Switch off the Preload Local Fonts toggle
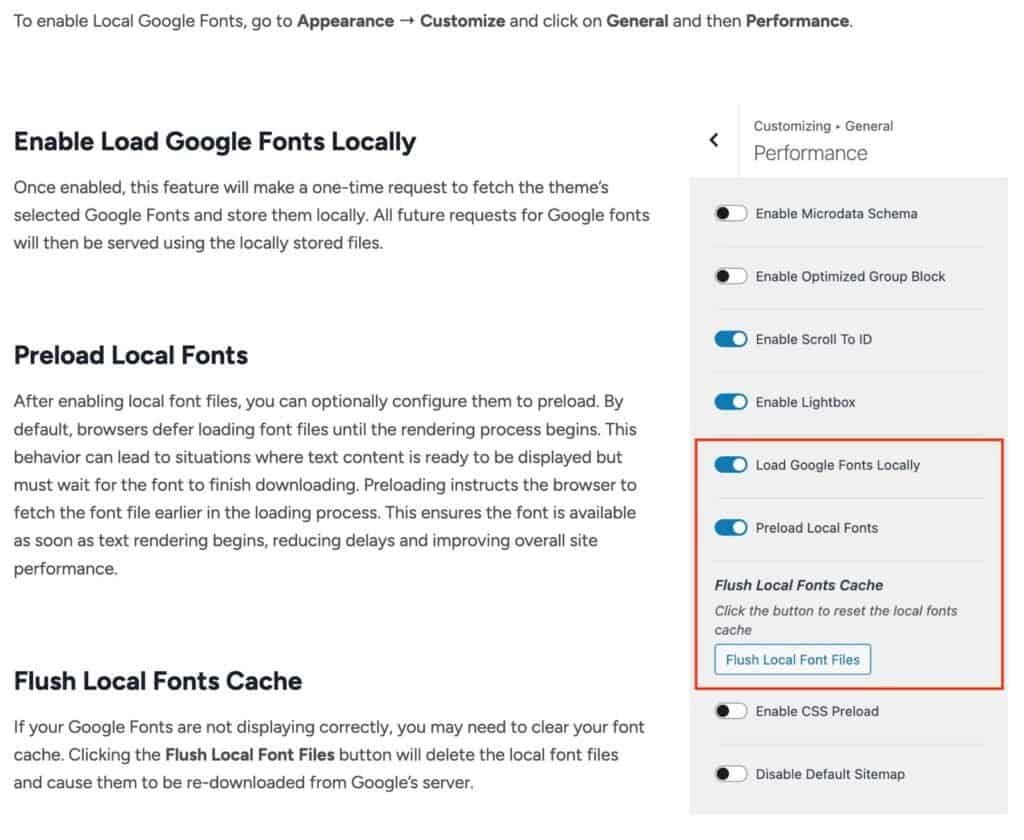The image size is (1024, 840). click(731, 529)
